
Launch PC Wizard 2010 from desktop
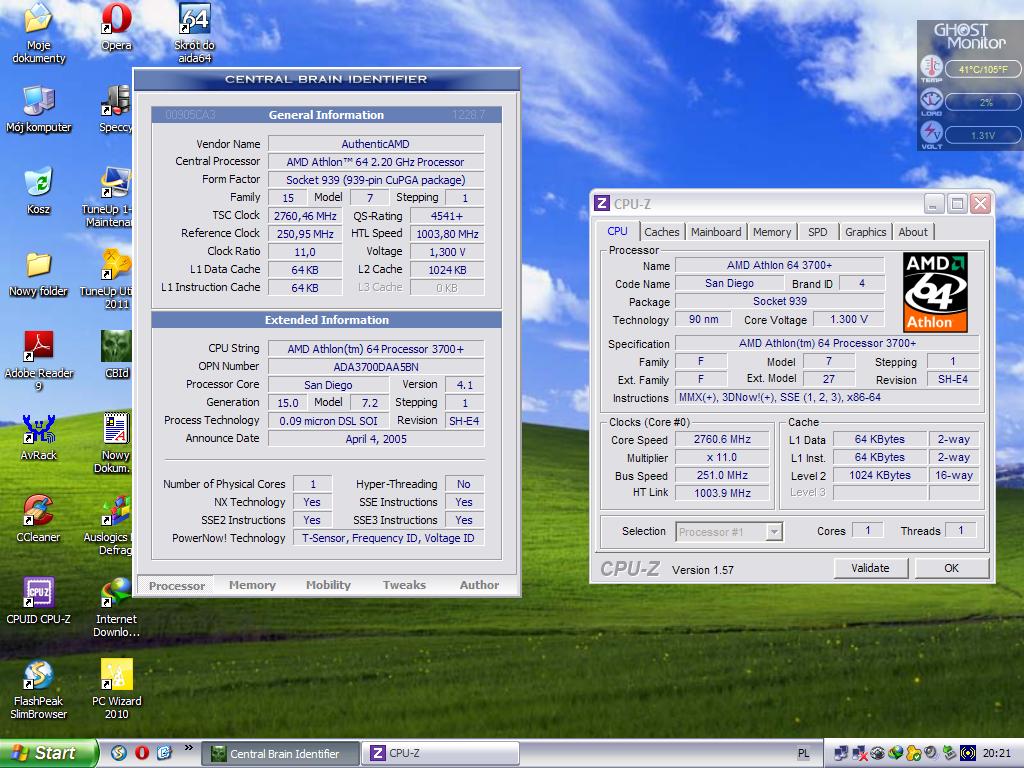(116, 676)
